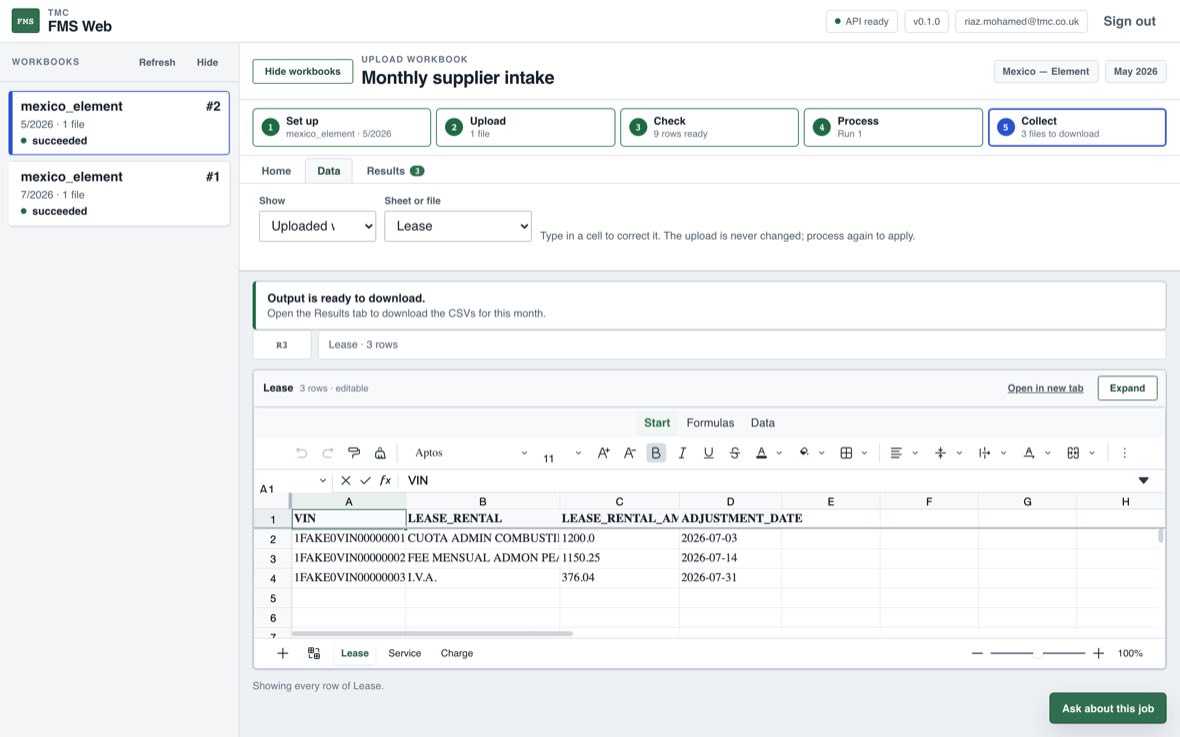
Task: Click Refresh in workbooks sidebar
Action: click(157, 62)
